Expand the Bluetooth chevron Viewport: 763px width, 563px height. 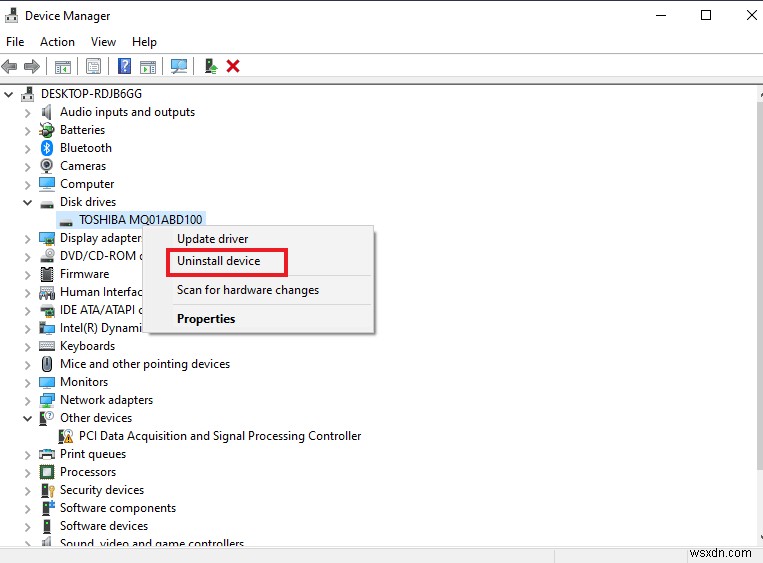(27, 149)
